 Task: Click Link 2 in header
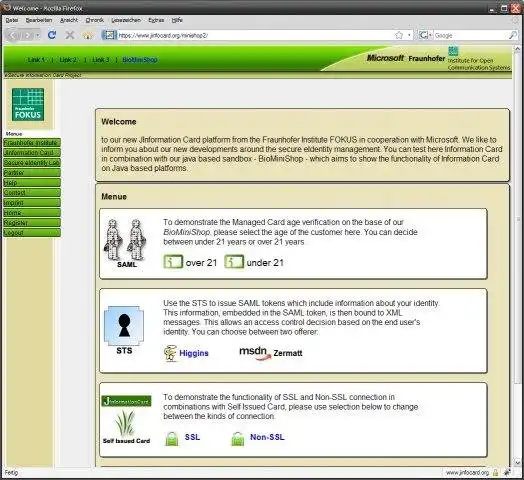pyautogui.click(x=68, y=60)
